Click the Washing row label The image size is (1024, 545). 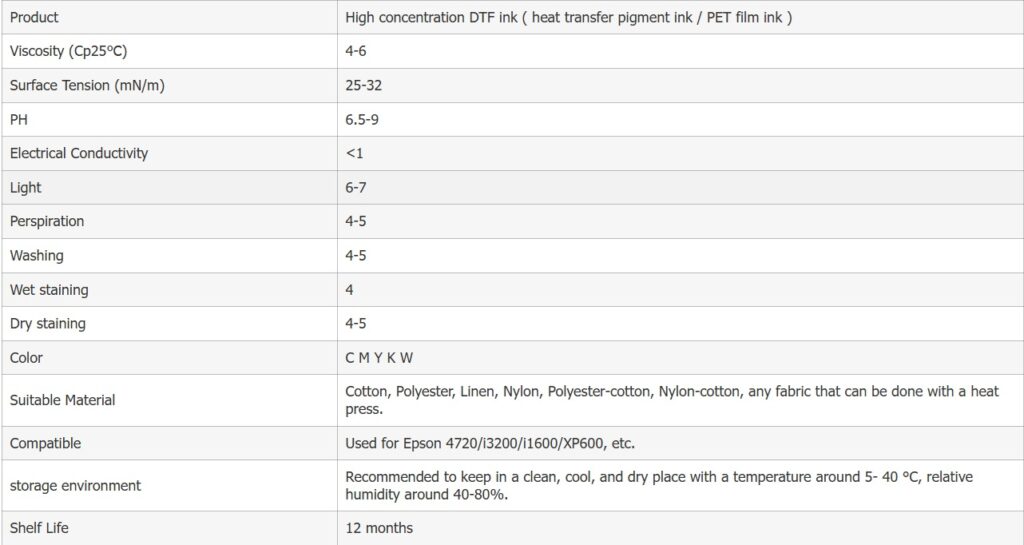tap(37, 256)
